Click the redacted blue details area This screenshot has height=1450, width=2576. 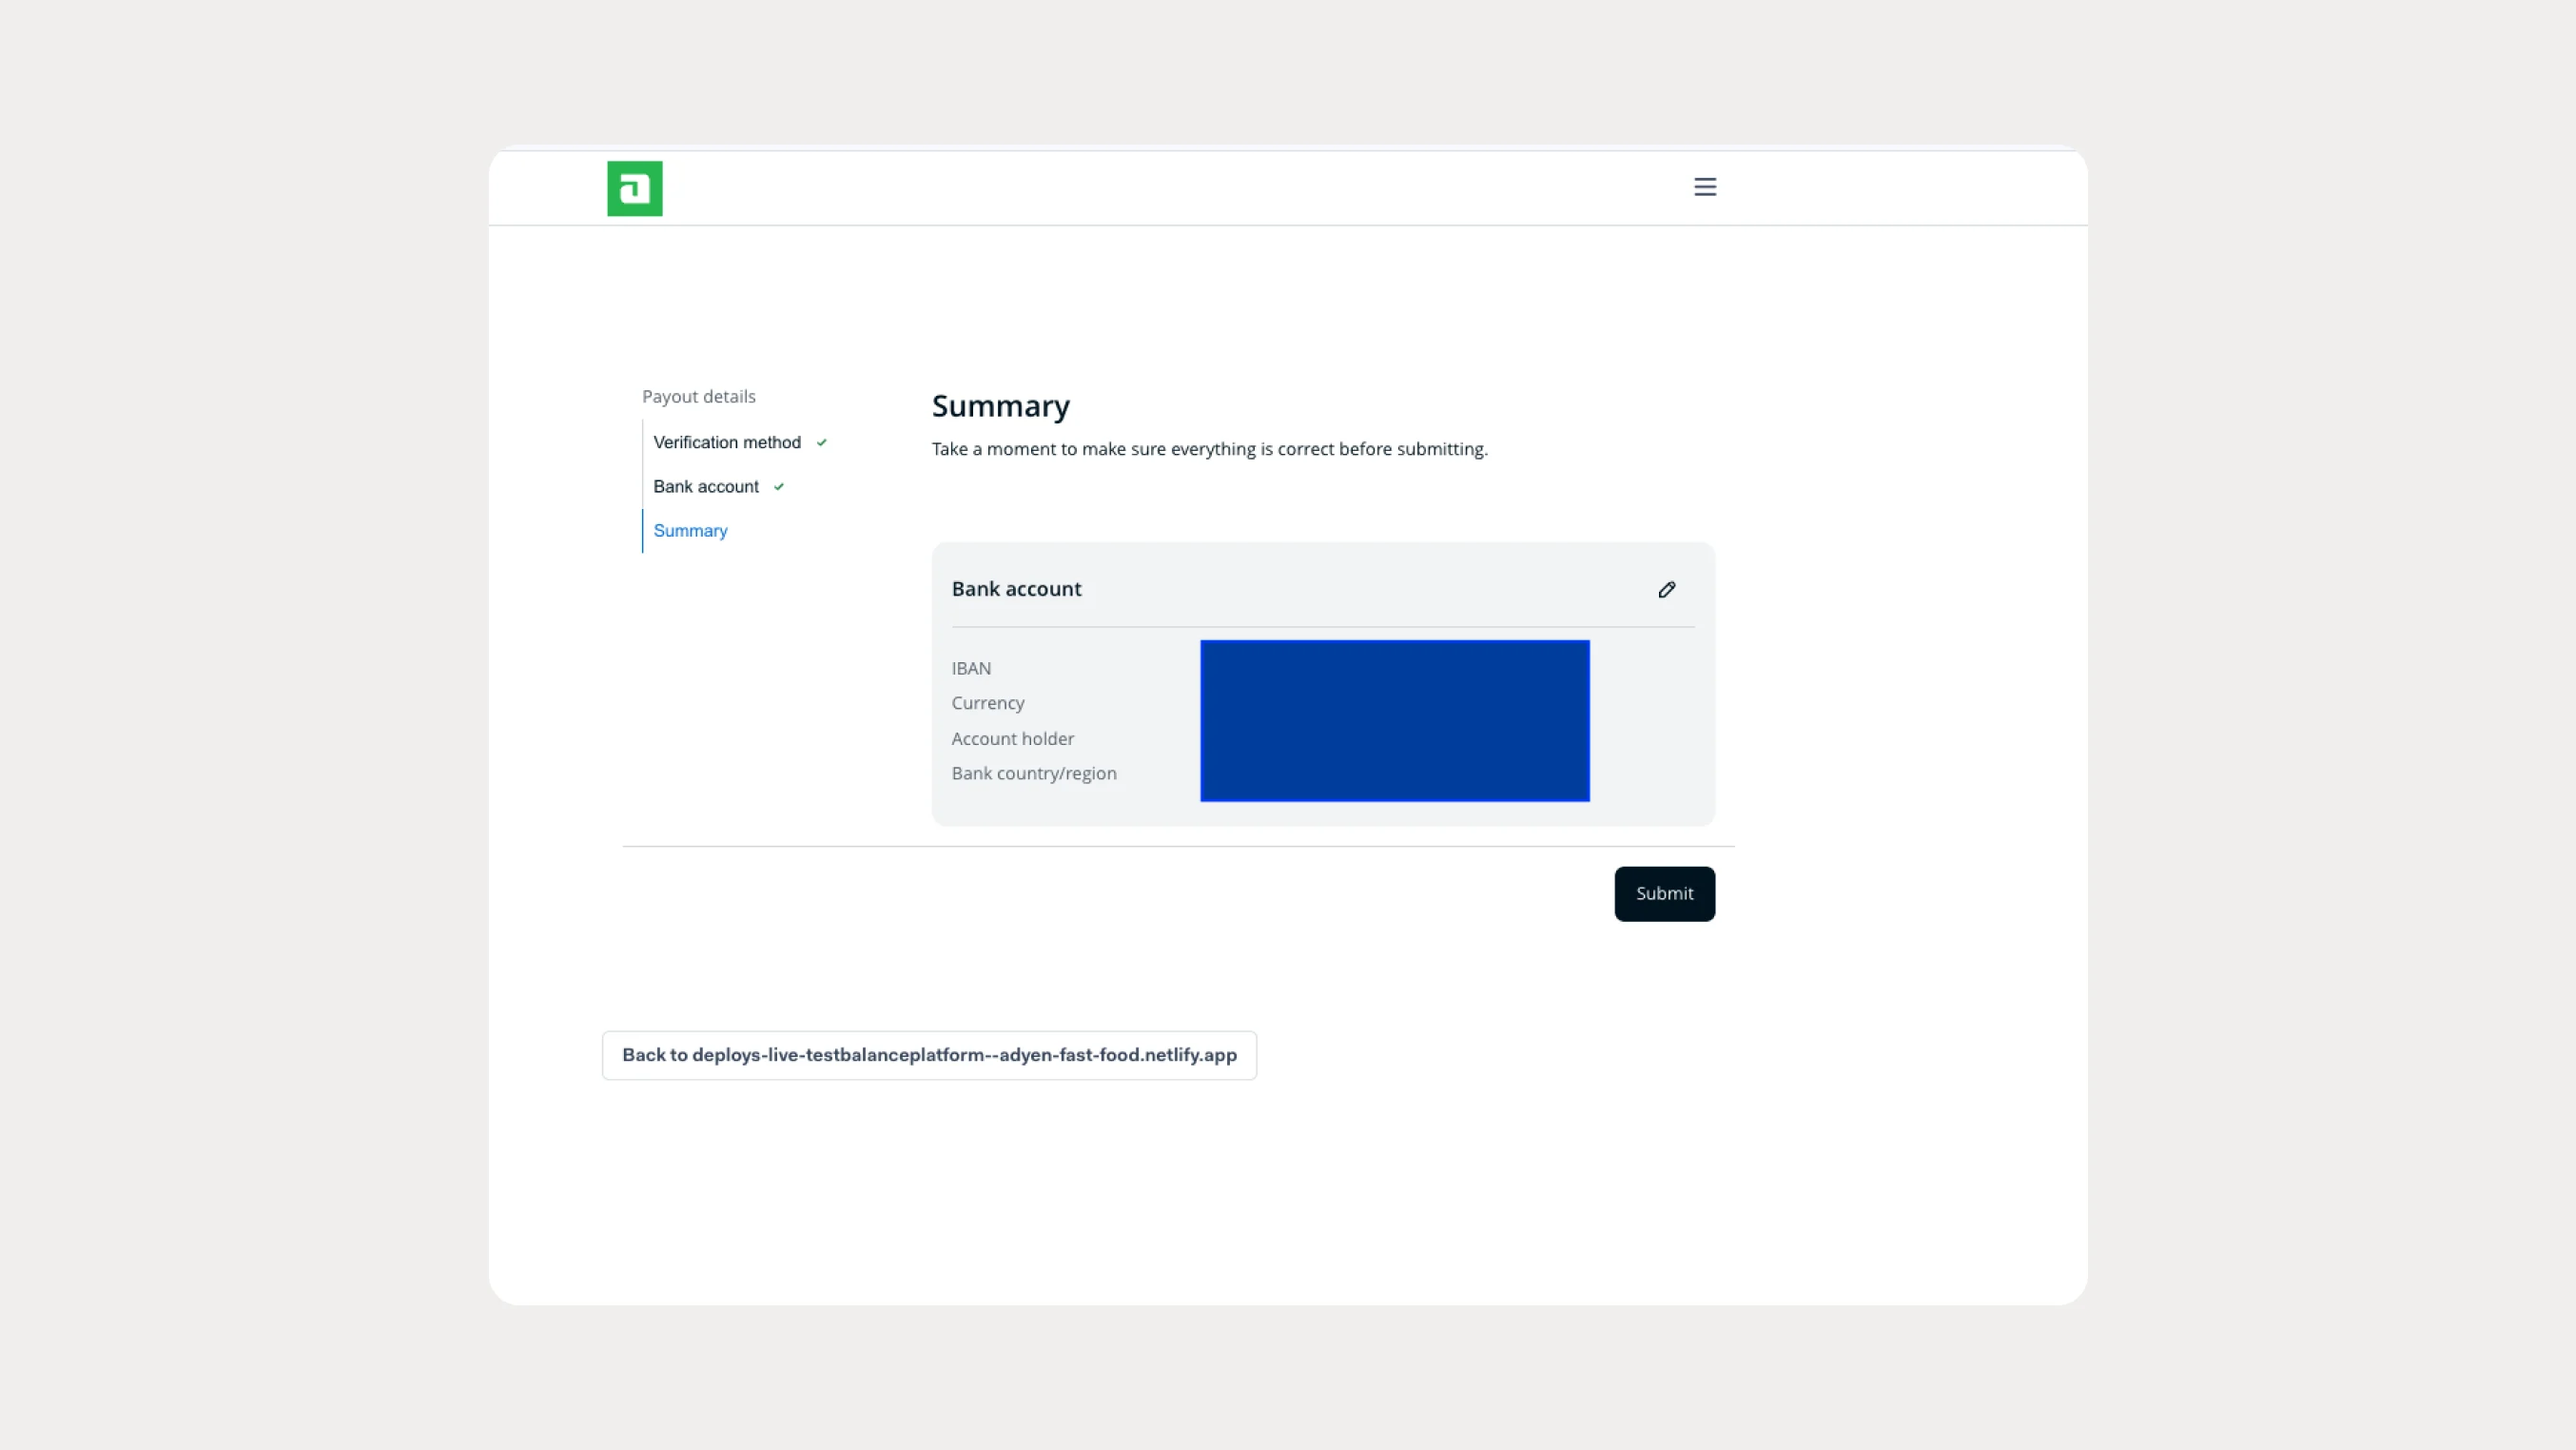(x=1394, y=720)
